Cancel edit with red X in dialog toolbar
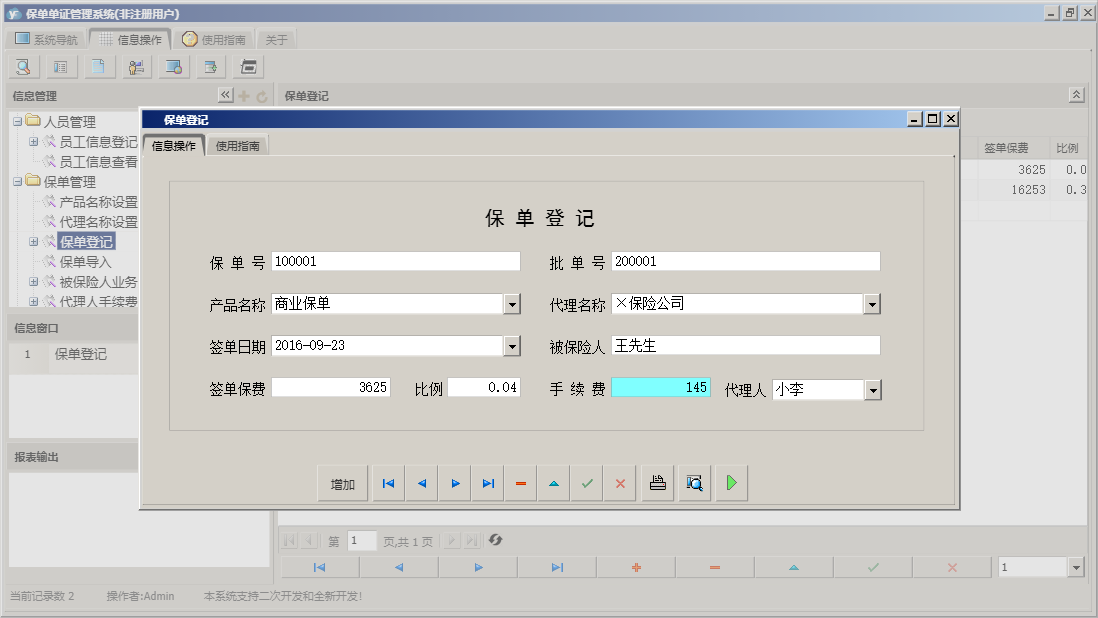The width and height of the screenshot is (1098, 618). 620,484
